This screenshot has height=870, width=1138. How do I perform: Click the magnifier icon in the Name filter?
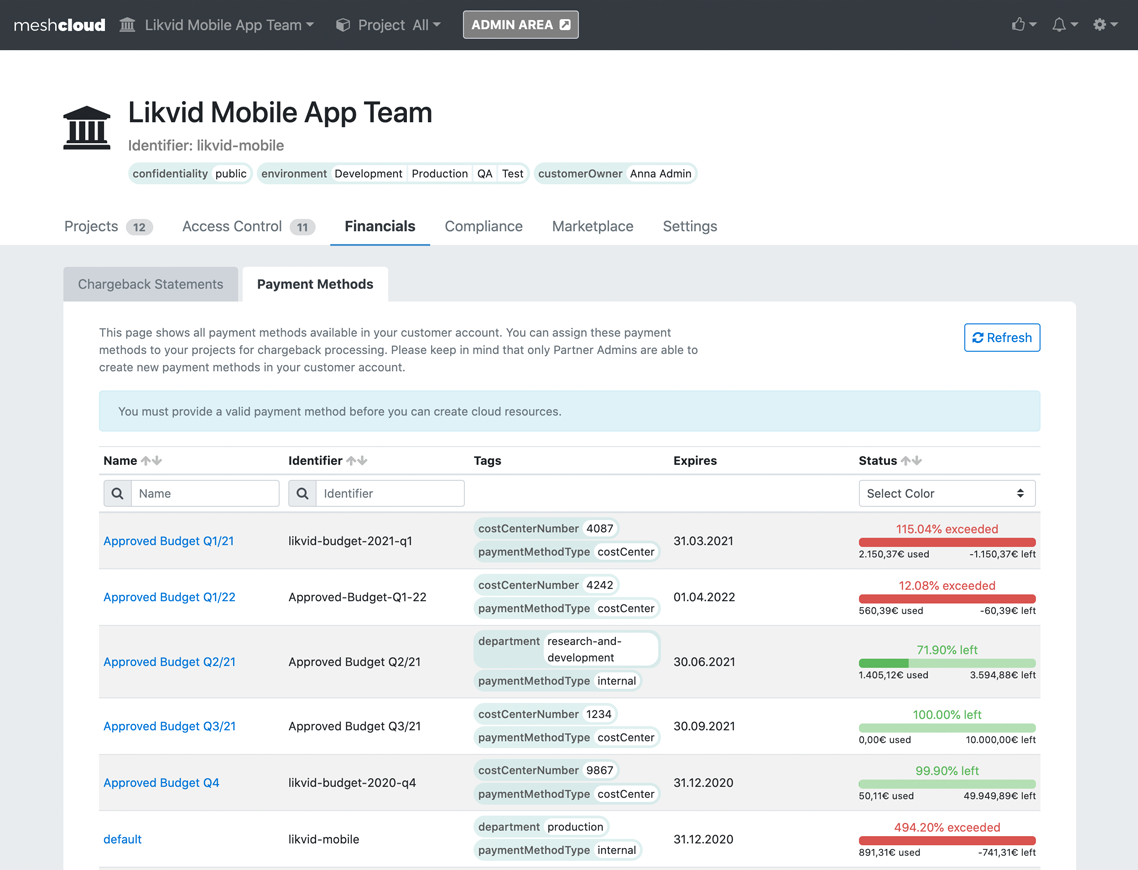coord(116,493)
